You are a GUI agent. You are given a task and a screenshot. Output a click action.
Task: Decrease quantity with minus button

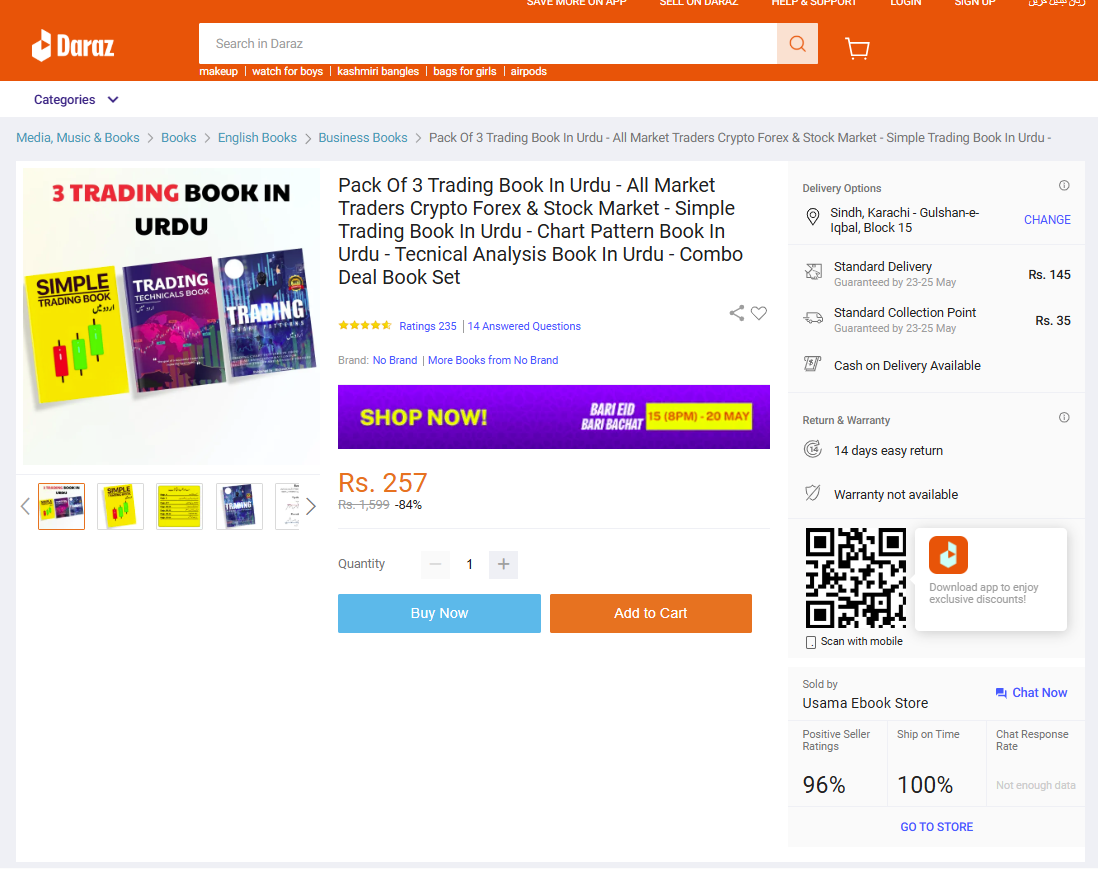(435, 564)
